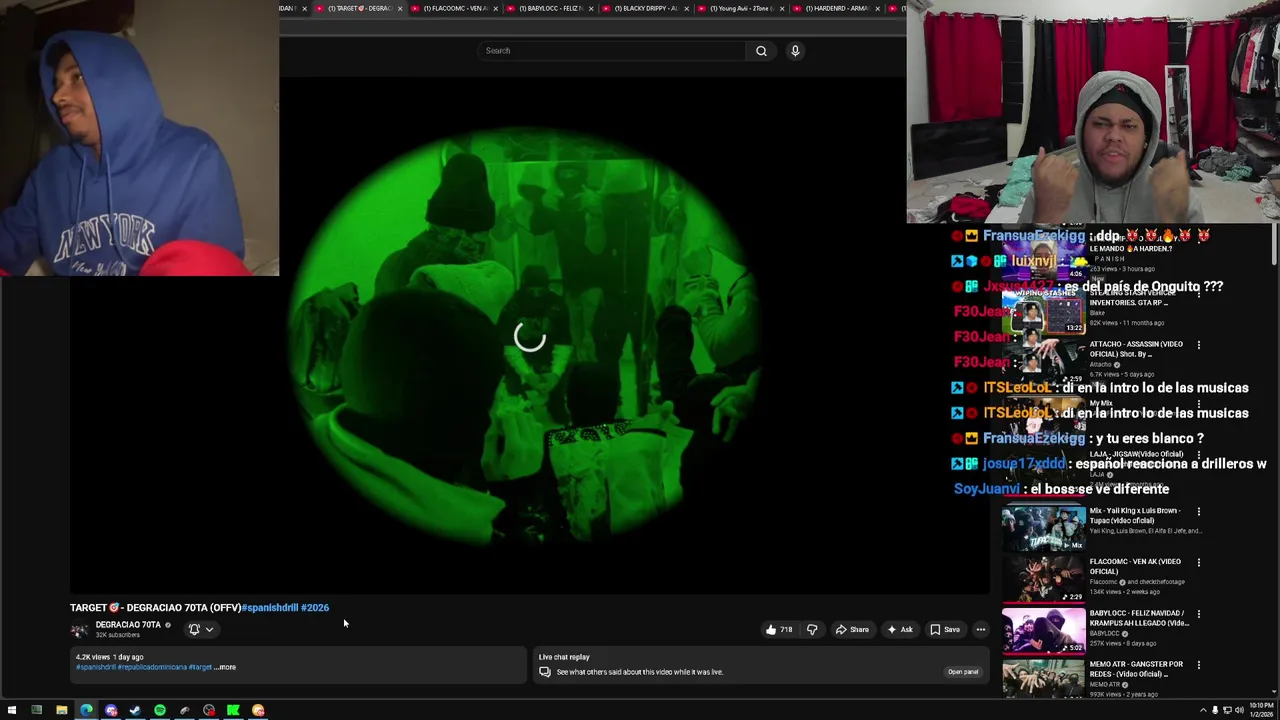This screenshot has width=1280, height=720.
Task: Open FLACOOMC - VEN AK video title
Action: pos(1135,566)
